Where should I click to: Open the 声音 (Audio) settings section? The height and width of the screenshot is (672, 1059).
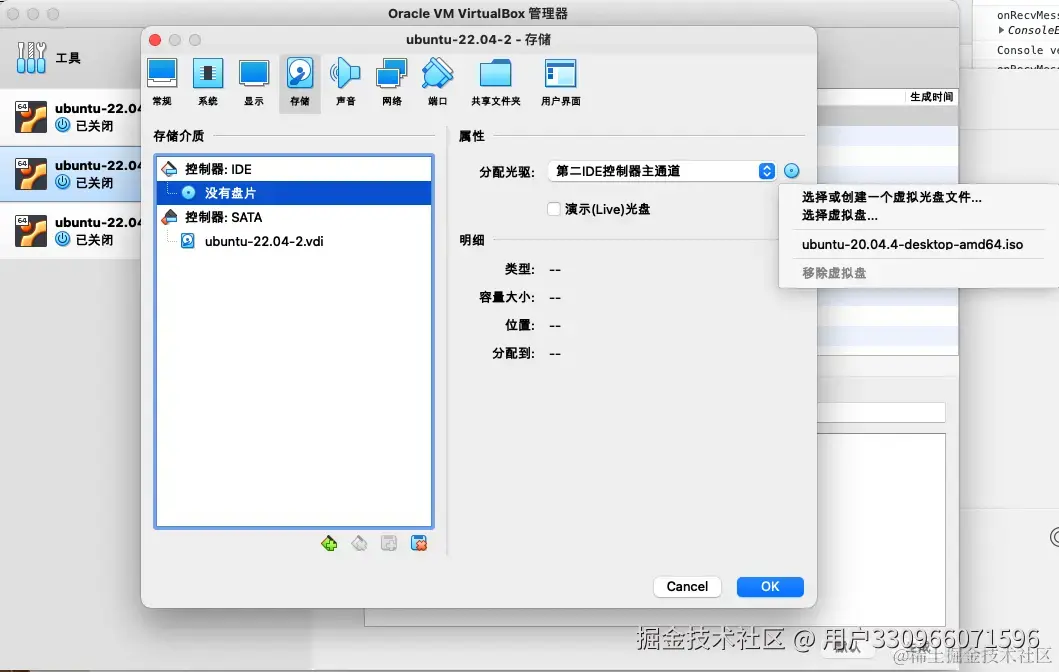pos(345,82)
